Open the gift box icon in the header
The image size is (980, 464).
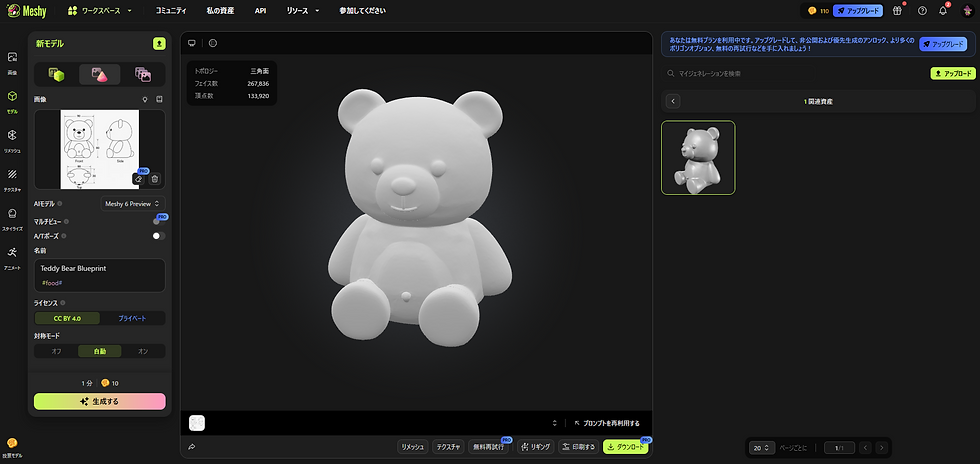(898, 11)
